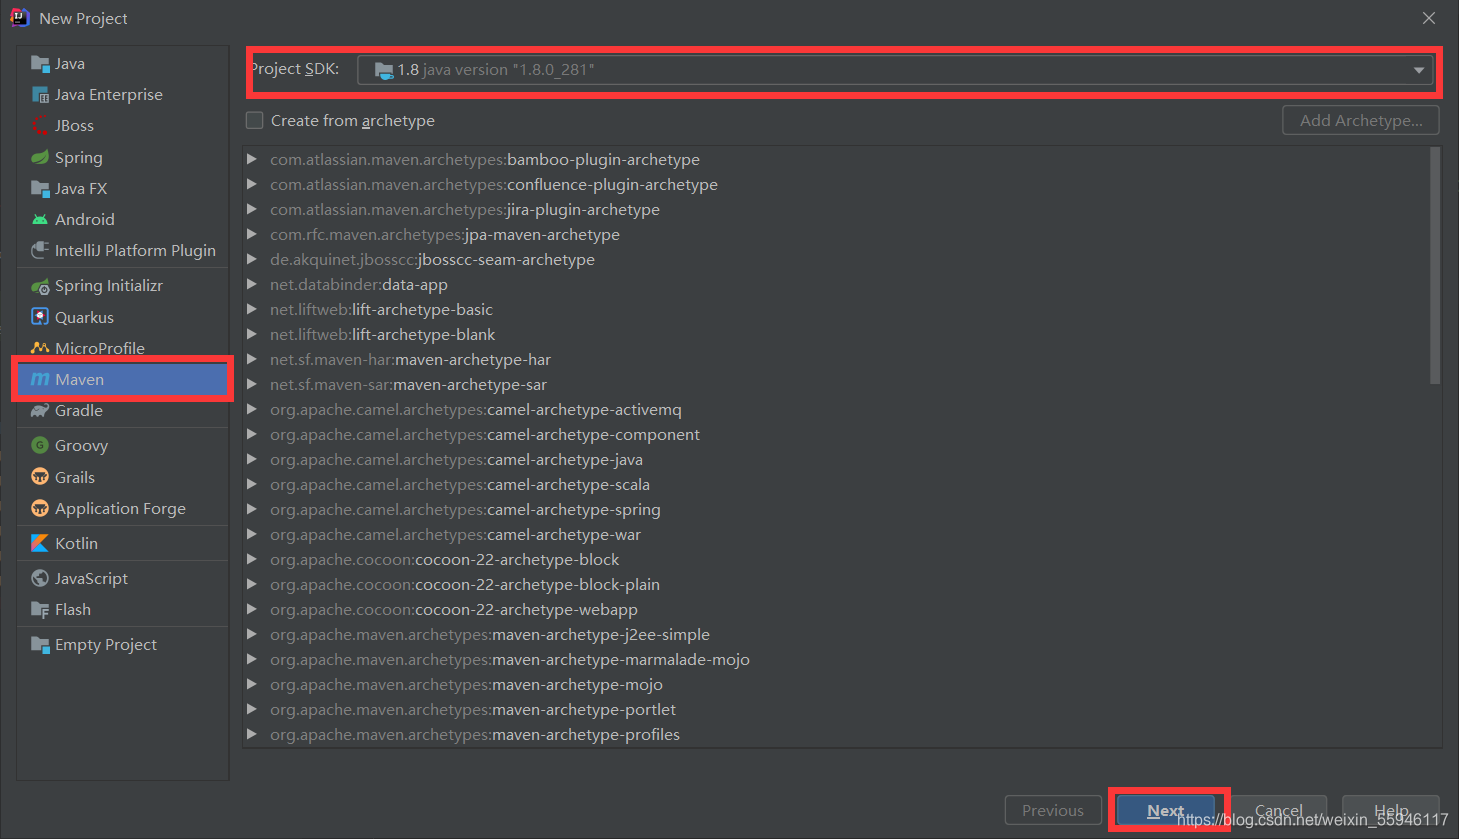The image size is (1459, 839).
Task: Expand lift-archetype-basic entry
Action: pos(252,309)
